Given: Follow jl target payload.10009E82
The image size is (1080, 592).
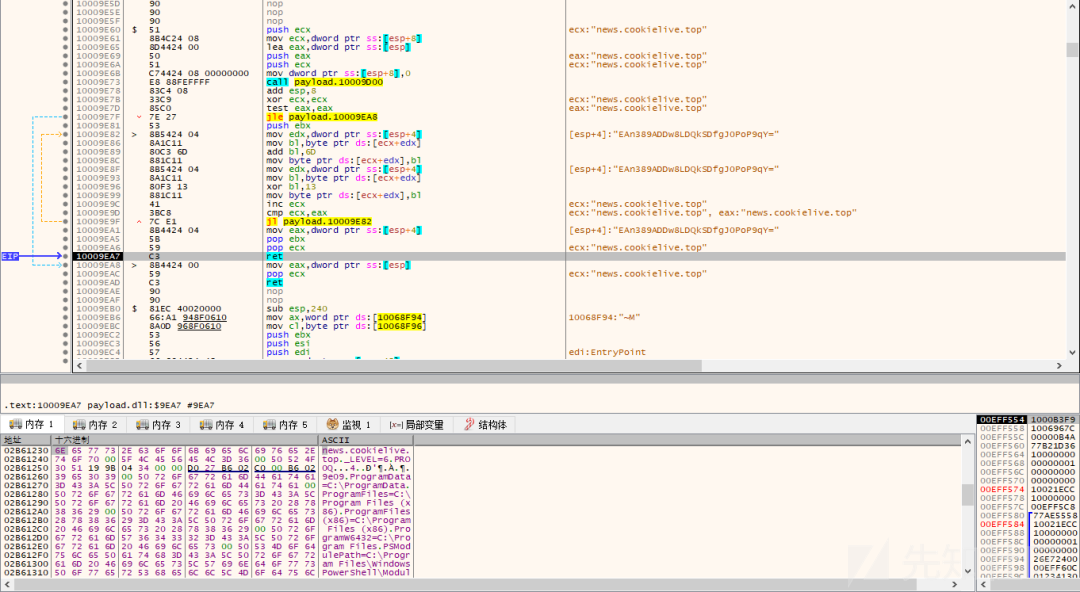Looking at the screenshot, I should (327, 221).
